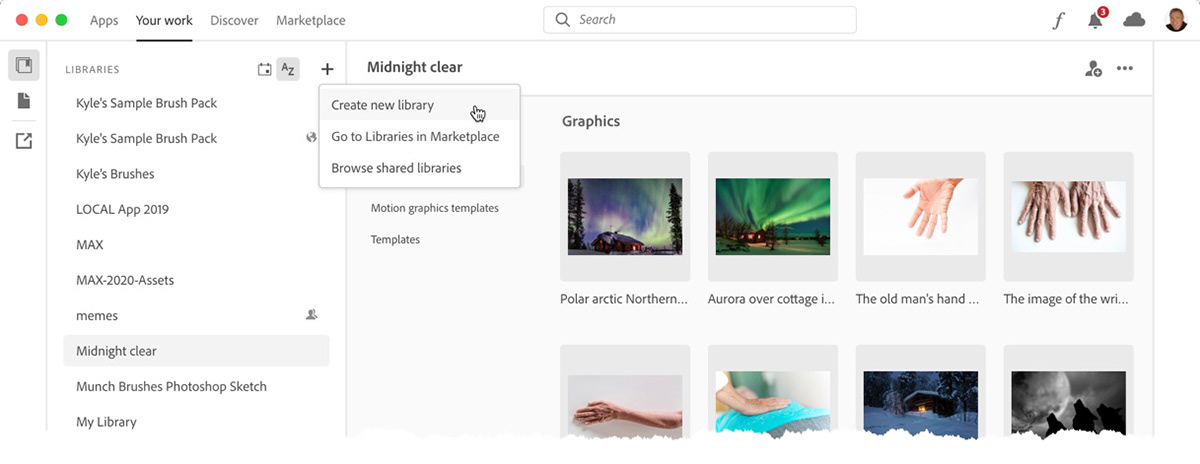
Task: Sort libraries alphabetically with the AZ icon
Action: click(x=288, y=69)
